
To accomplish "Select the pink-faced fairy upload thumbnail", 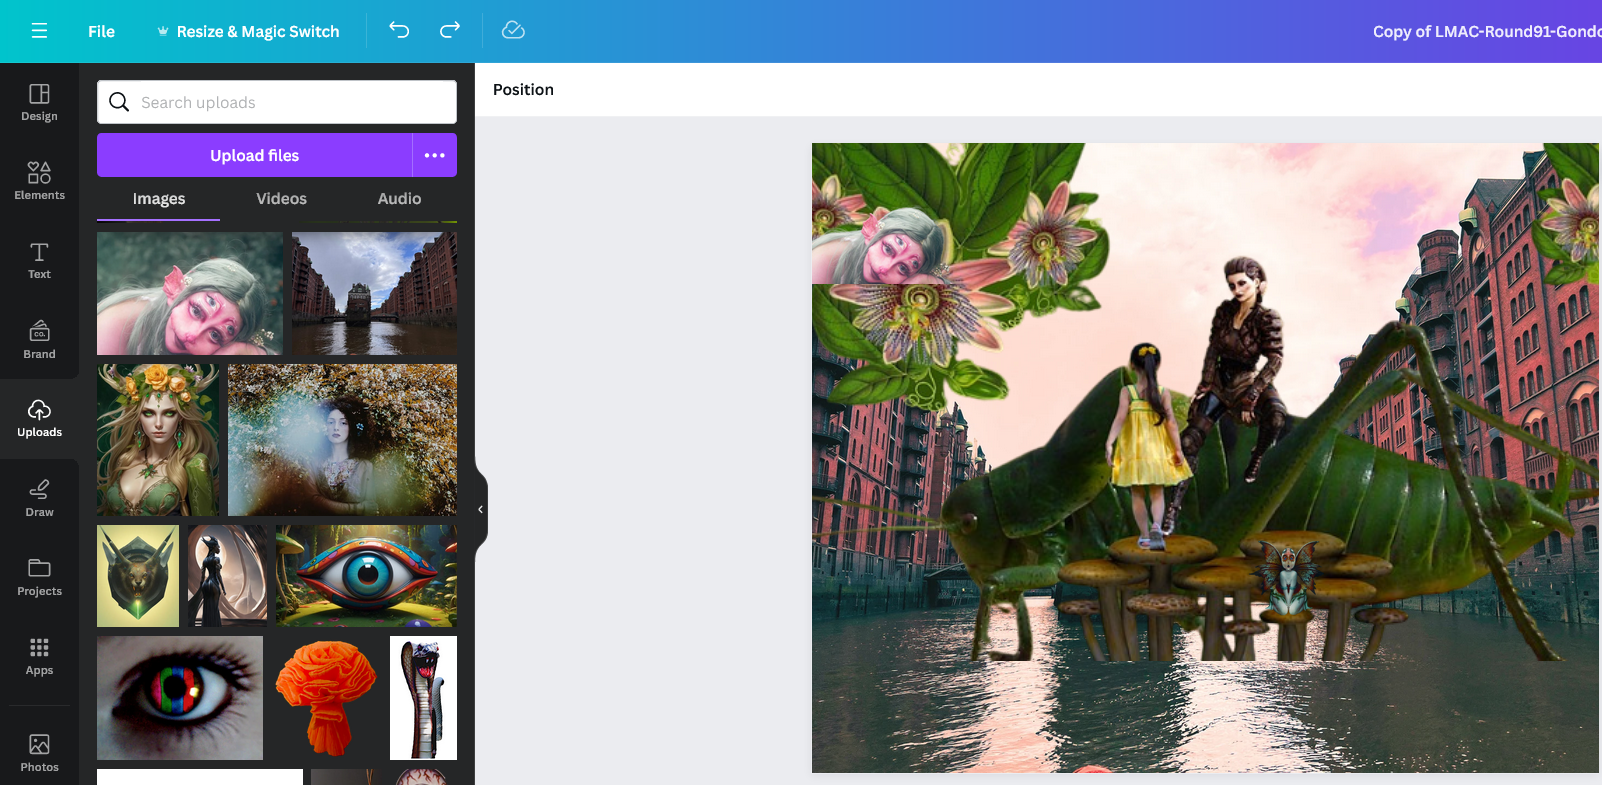I will [190, 294].
